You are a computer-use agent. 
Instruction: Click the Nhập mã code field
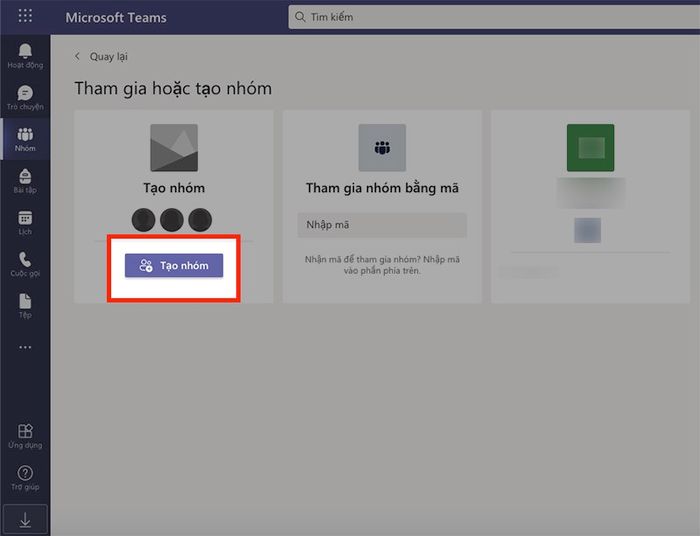tap(382, 225)
